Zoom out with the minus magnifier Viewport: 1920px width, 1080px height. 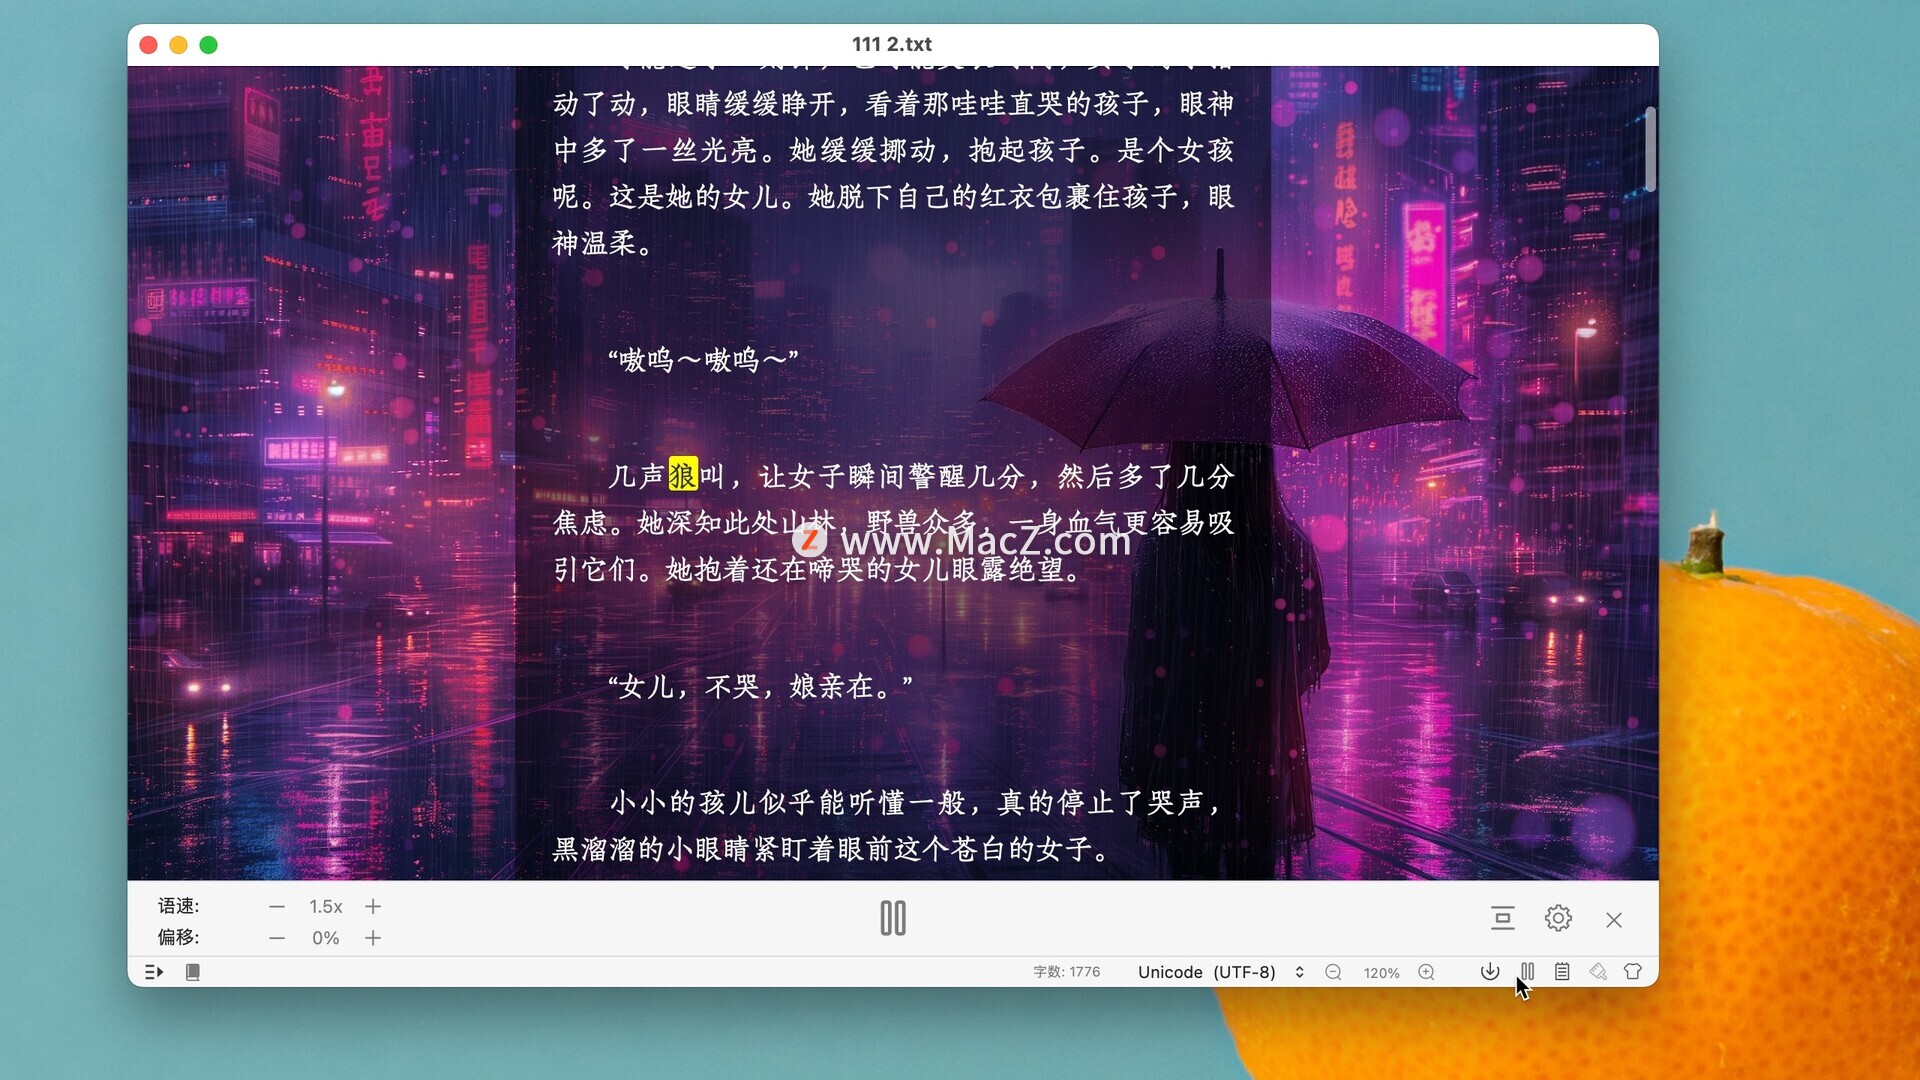[x=1333, y=972]
